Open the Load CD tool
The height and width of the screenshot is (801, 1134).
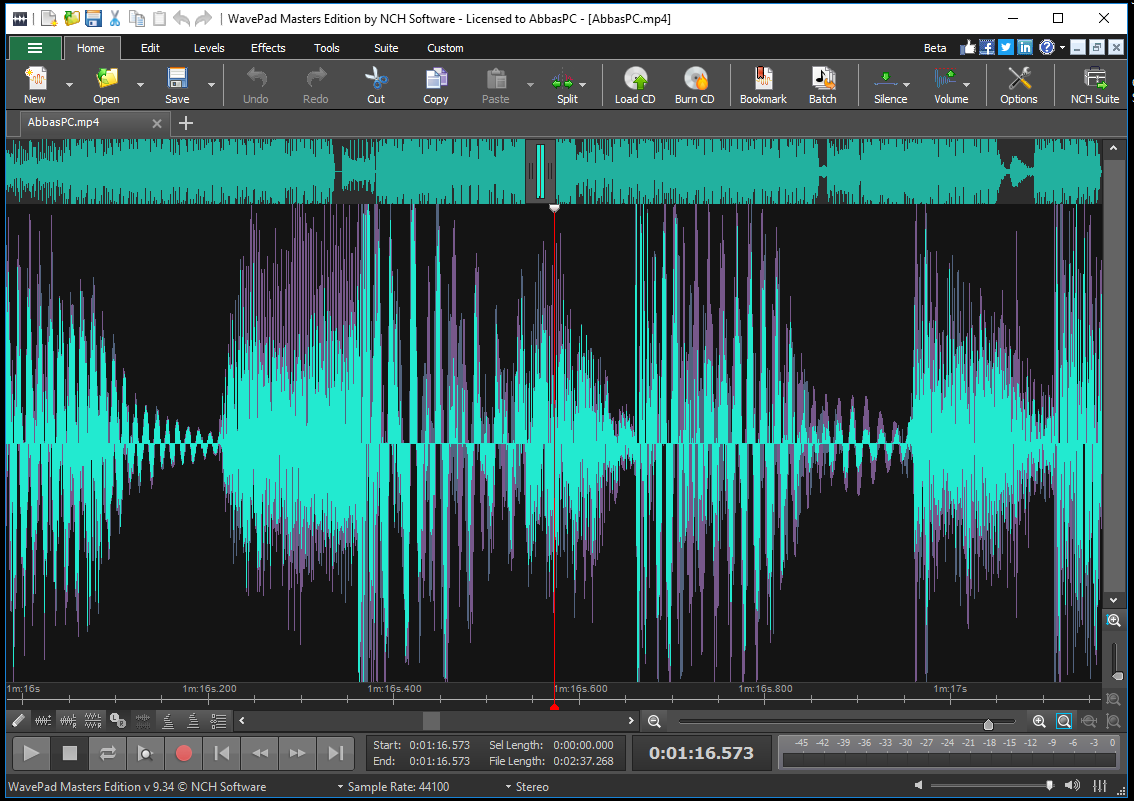click(x=635, y=79)
